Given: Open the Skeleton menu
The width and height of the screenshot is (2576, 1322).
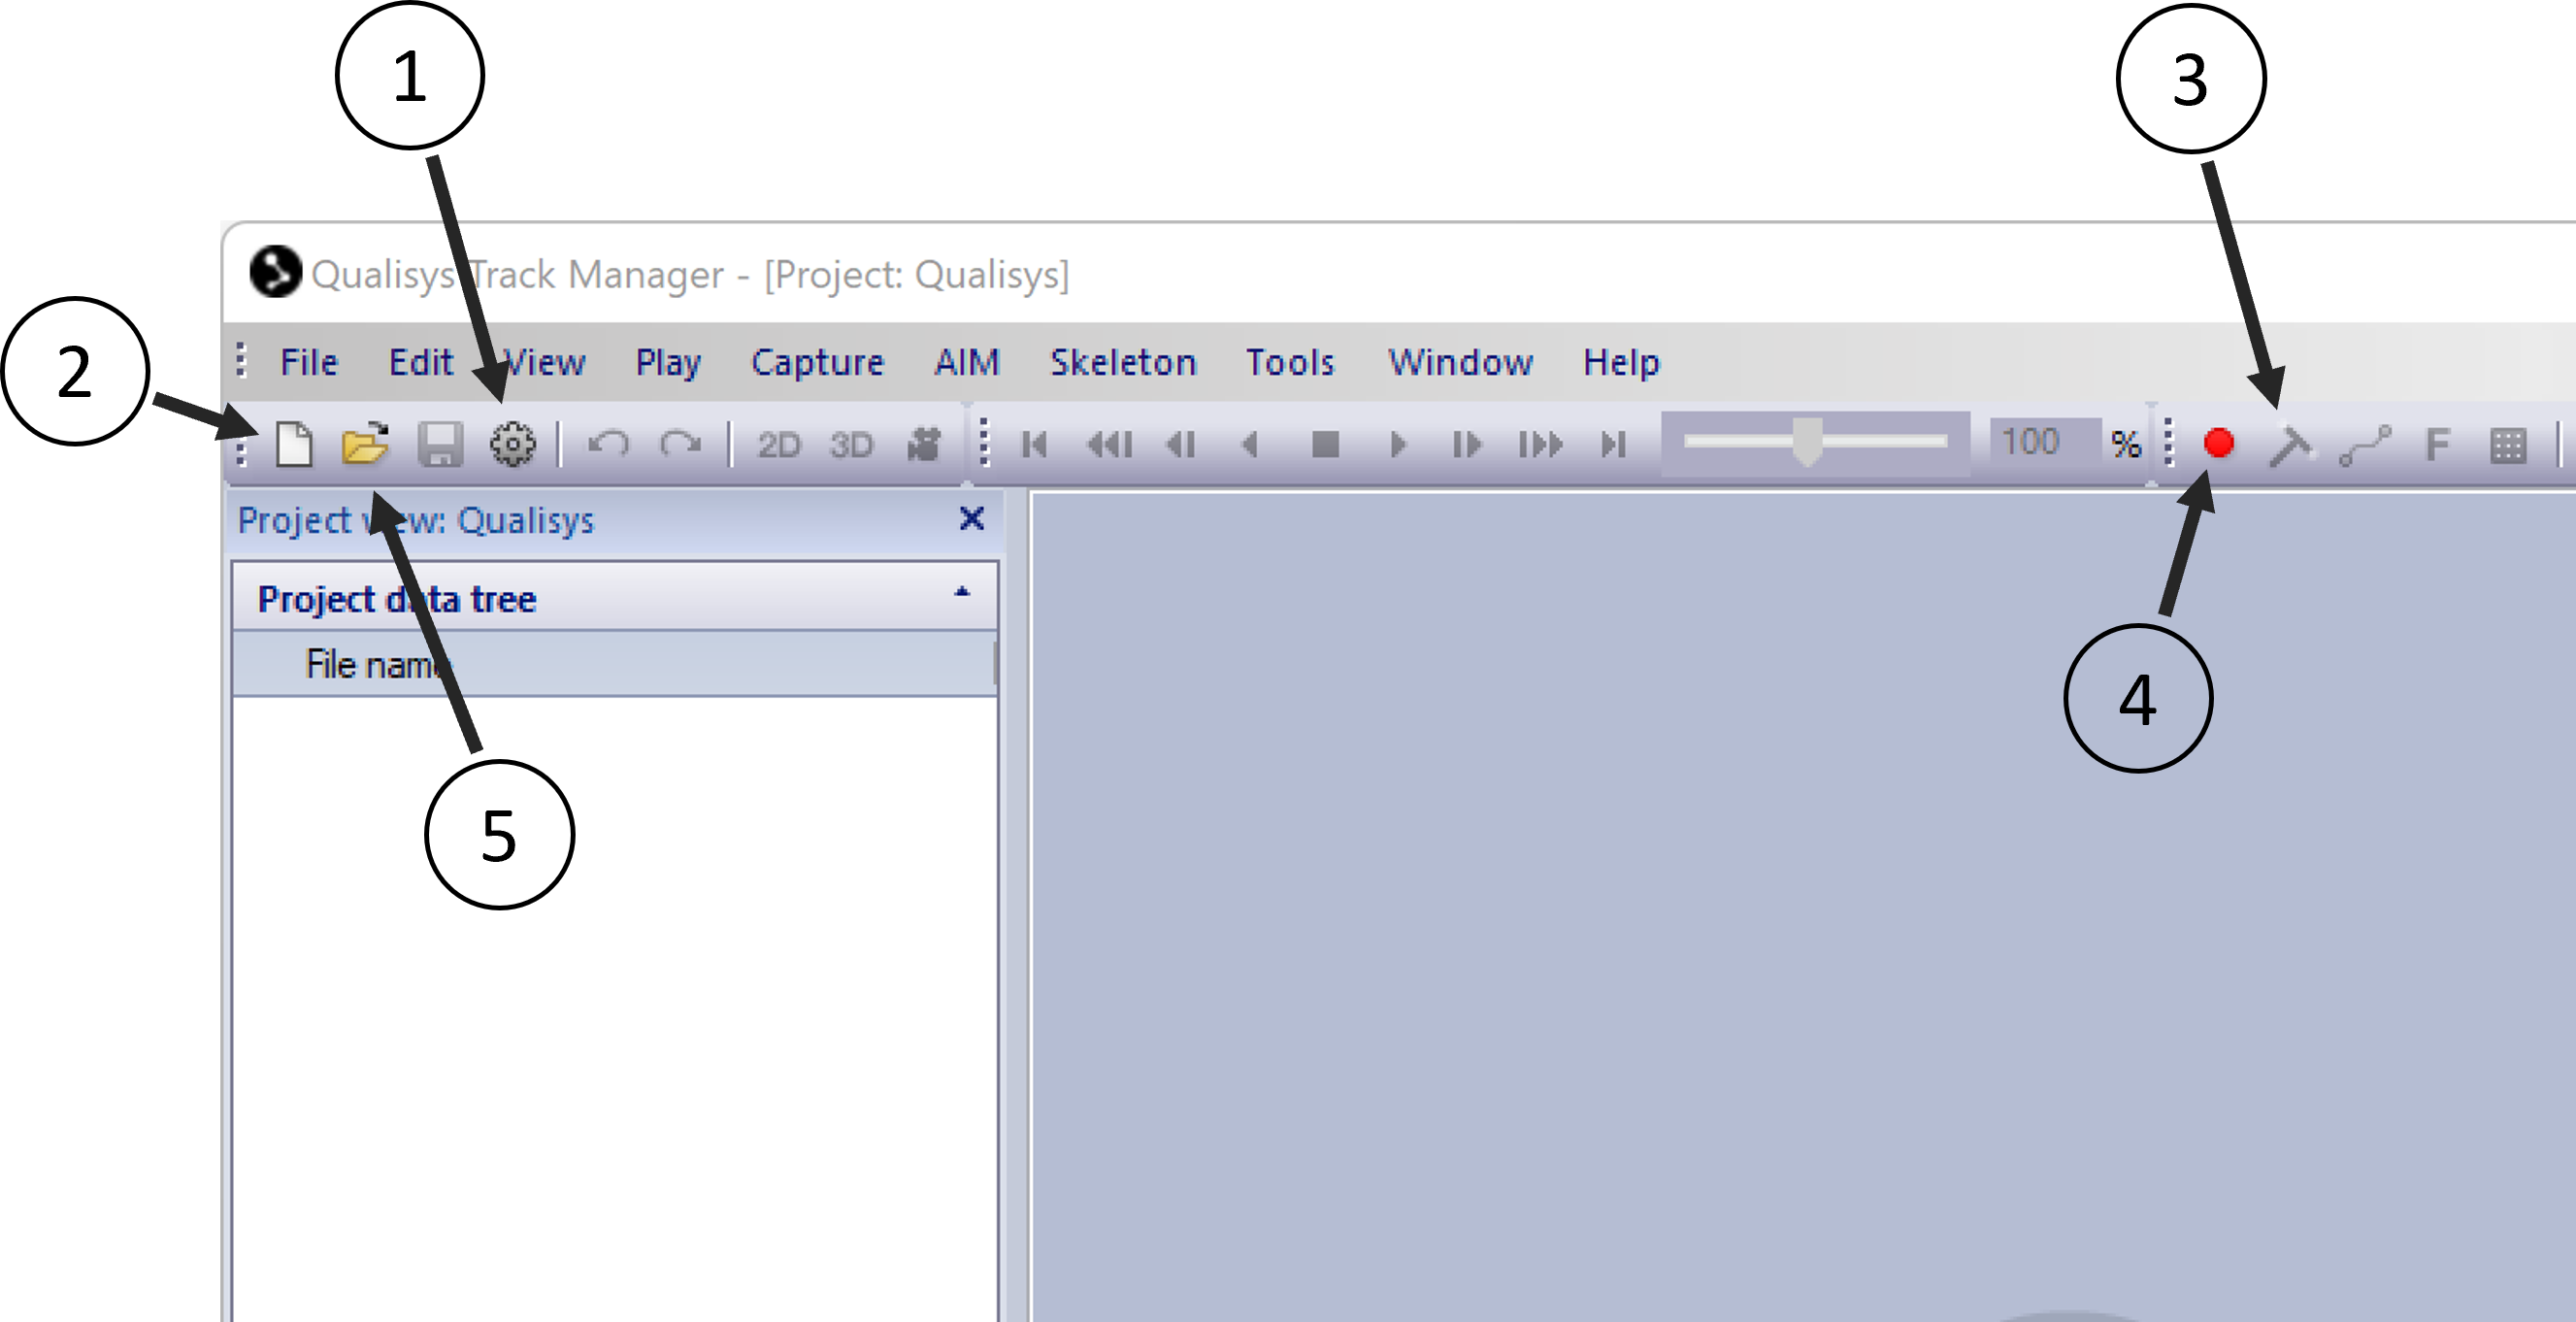Looking at the screenshot, I should coord(1122,362).
